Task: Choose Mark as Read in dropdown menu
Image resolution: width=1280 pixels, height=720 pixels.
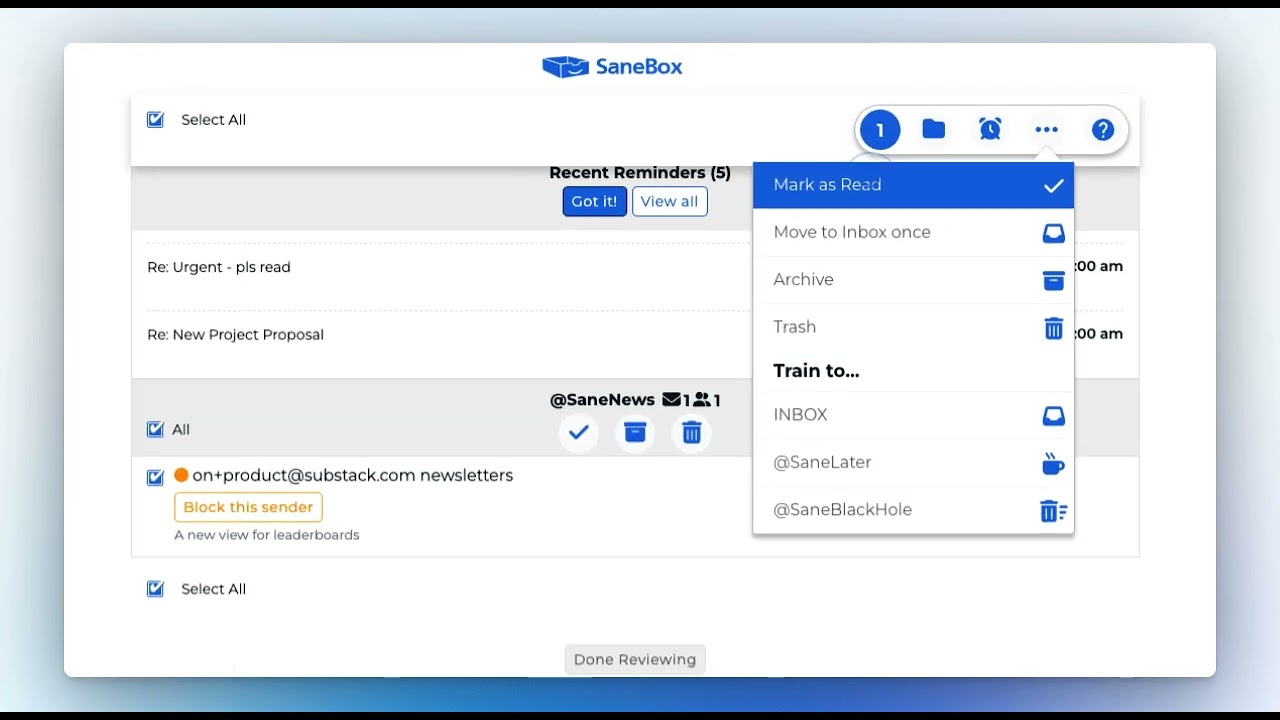Action: coord(913,185)
